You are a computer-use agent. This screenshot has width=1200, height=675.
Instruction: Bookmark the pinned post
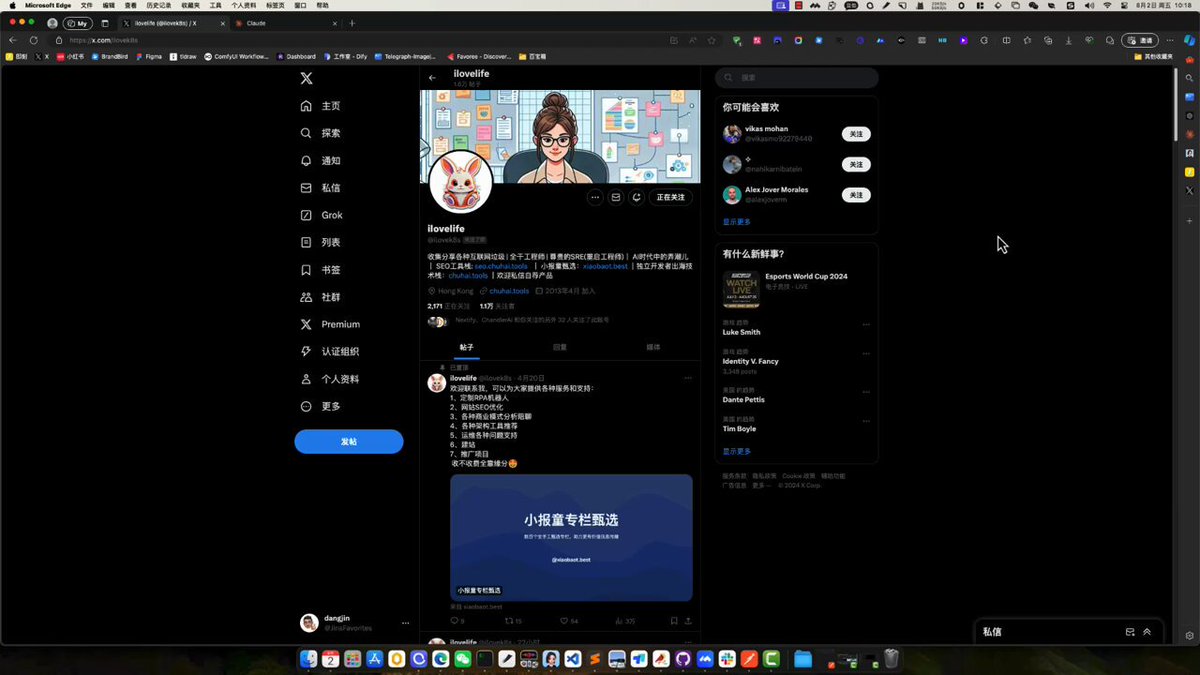click(674, 621)
